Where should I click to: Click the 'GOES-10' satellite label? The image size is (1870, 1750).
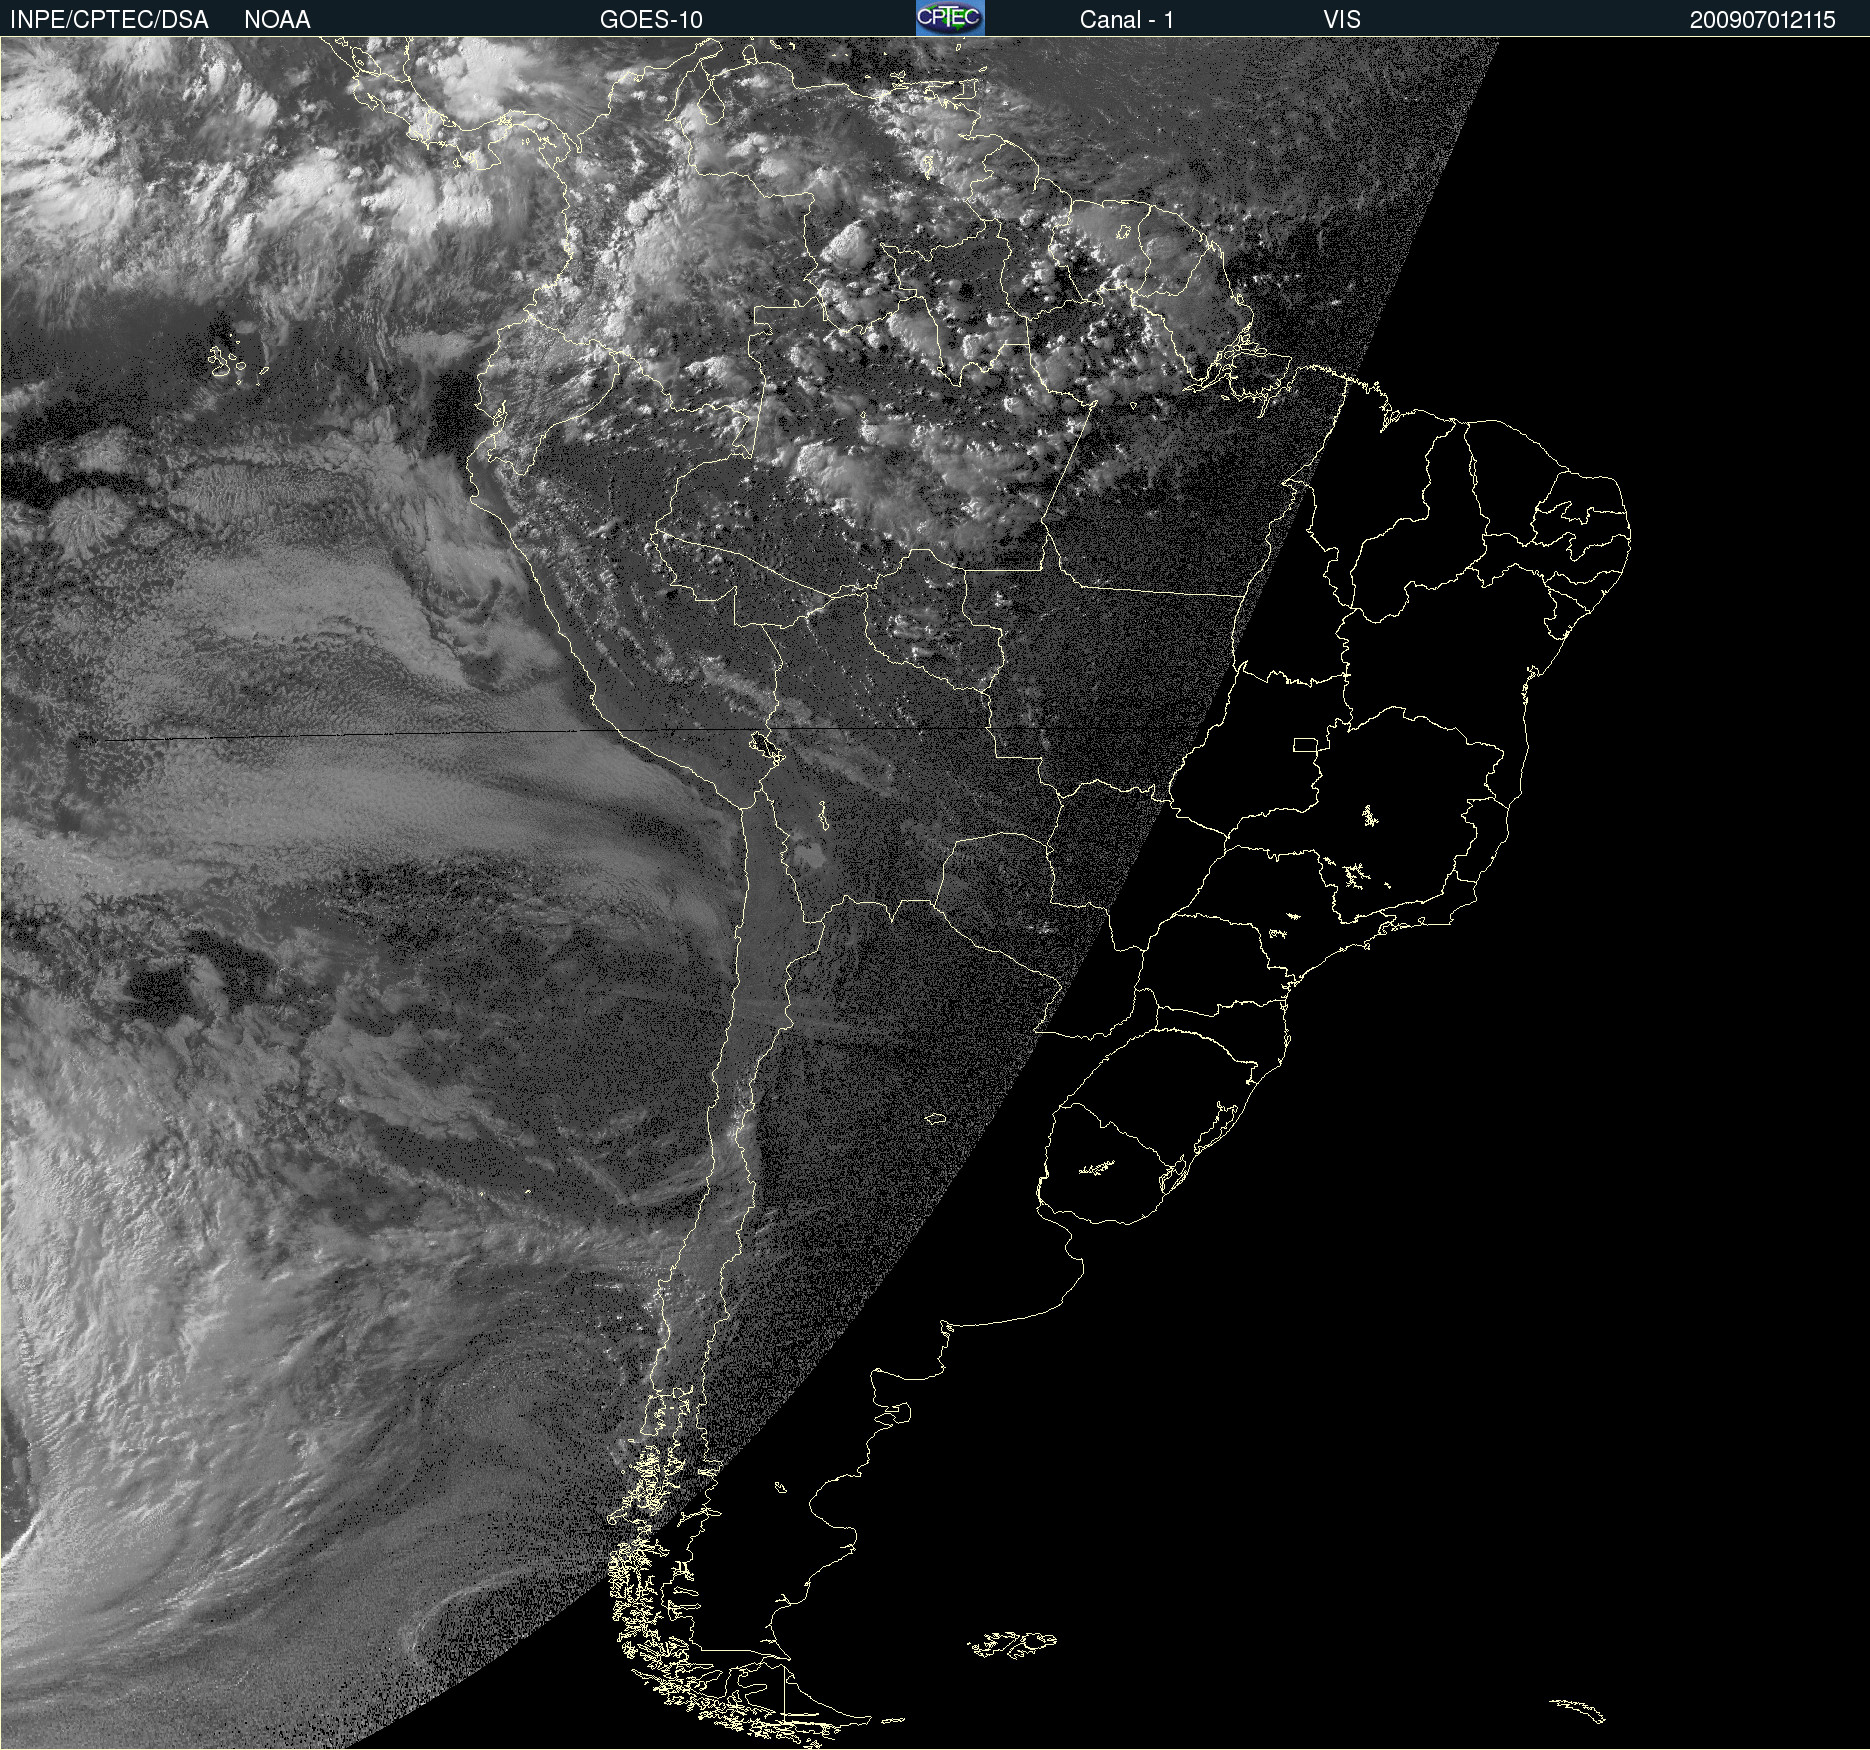[x=651, y=20]
